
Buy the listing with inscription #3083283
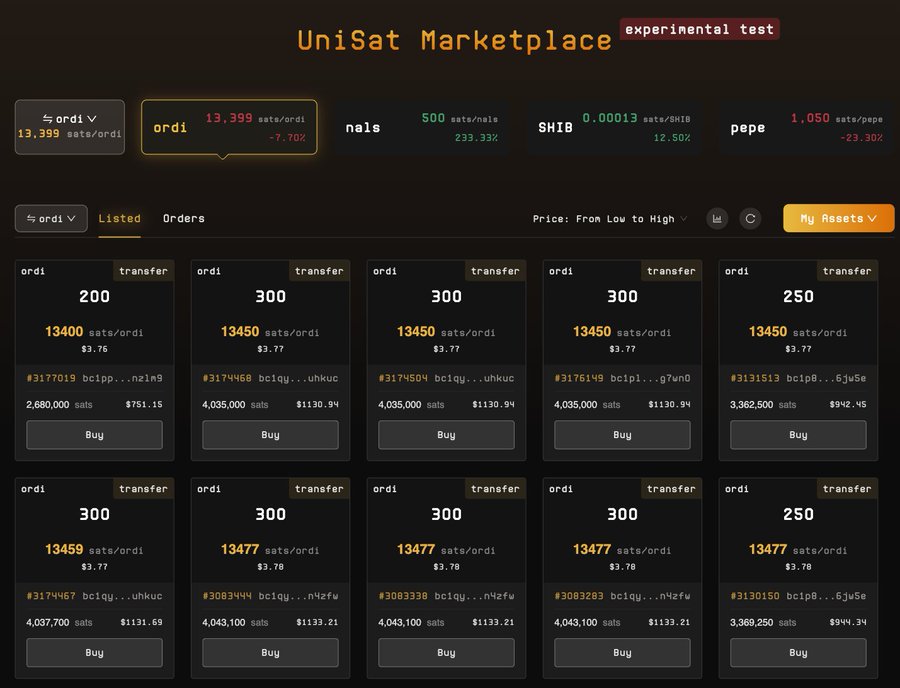[x=622, y=652]
